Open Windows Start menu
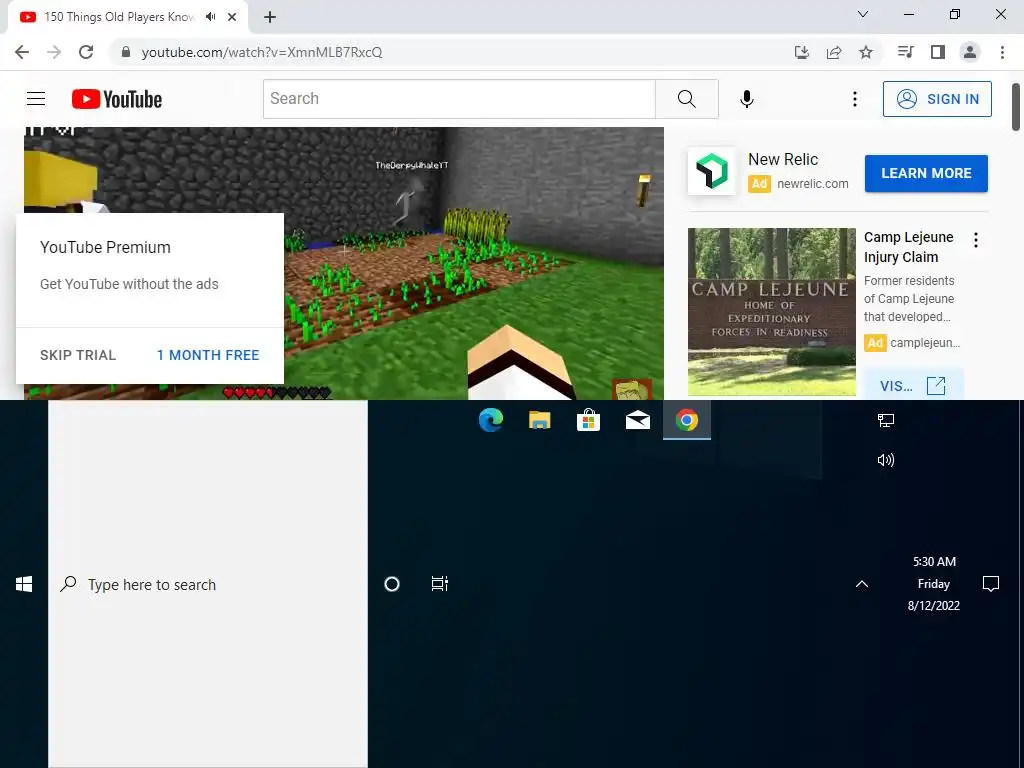The height and width of the screenshot is (768, 1024). (24, 584)
